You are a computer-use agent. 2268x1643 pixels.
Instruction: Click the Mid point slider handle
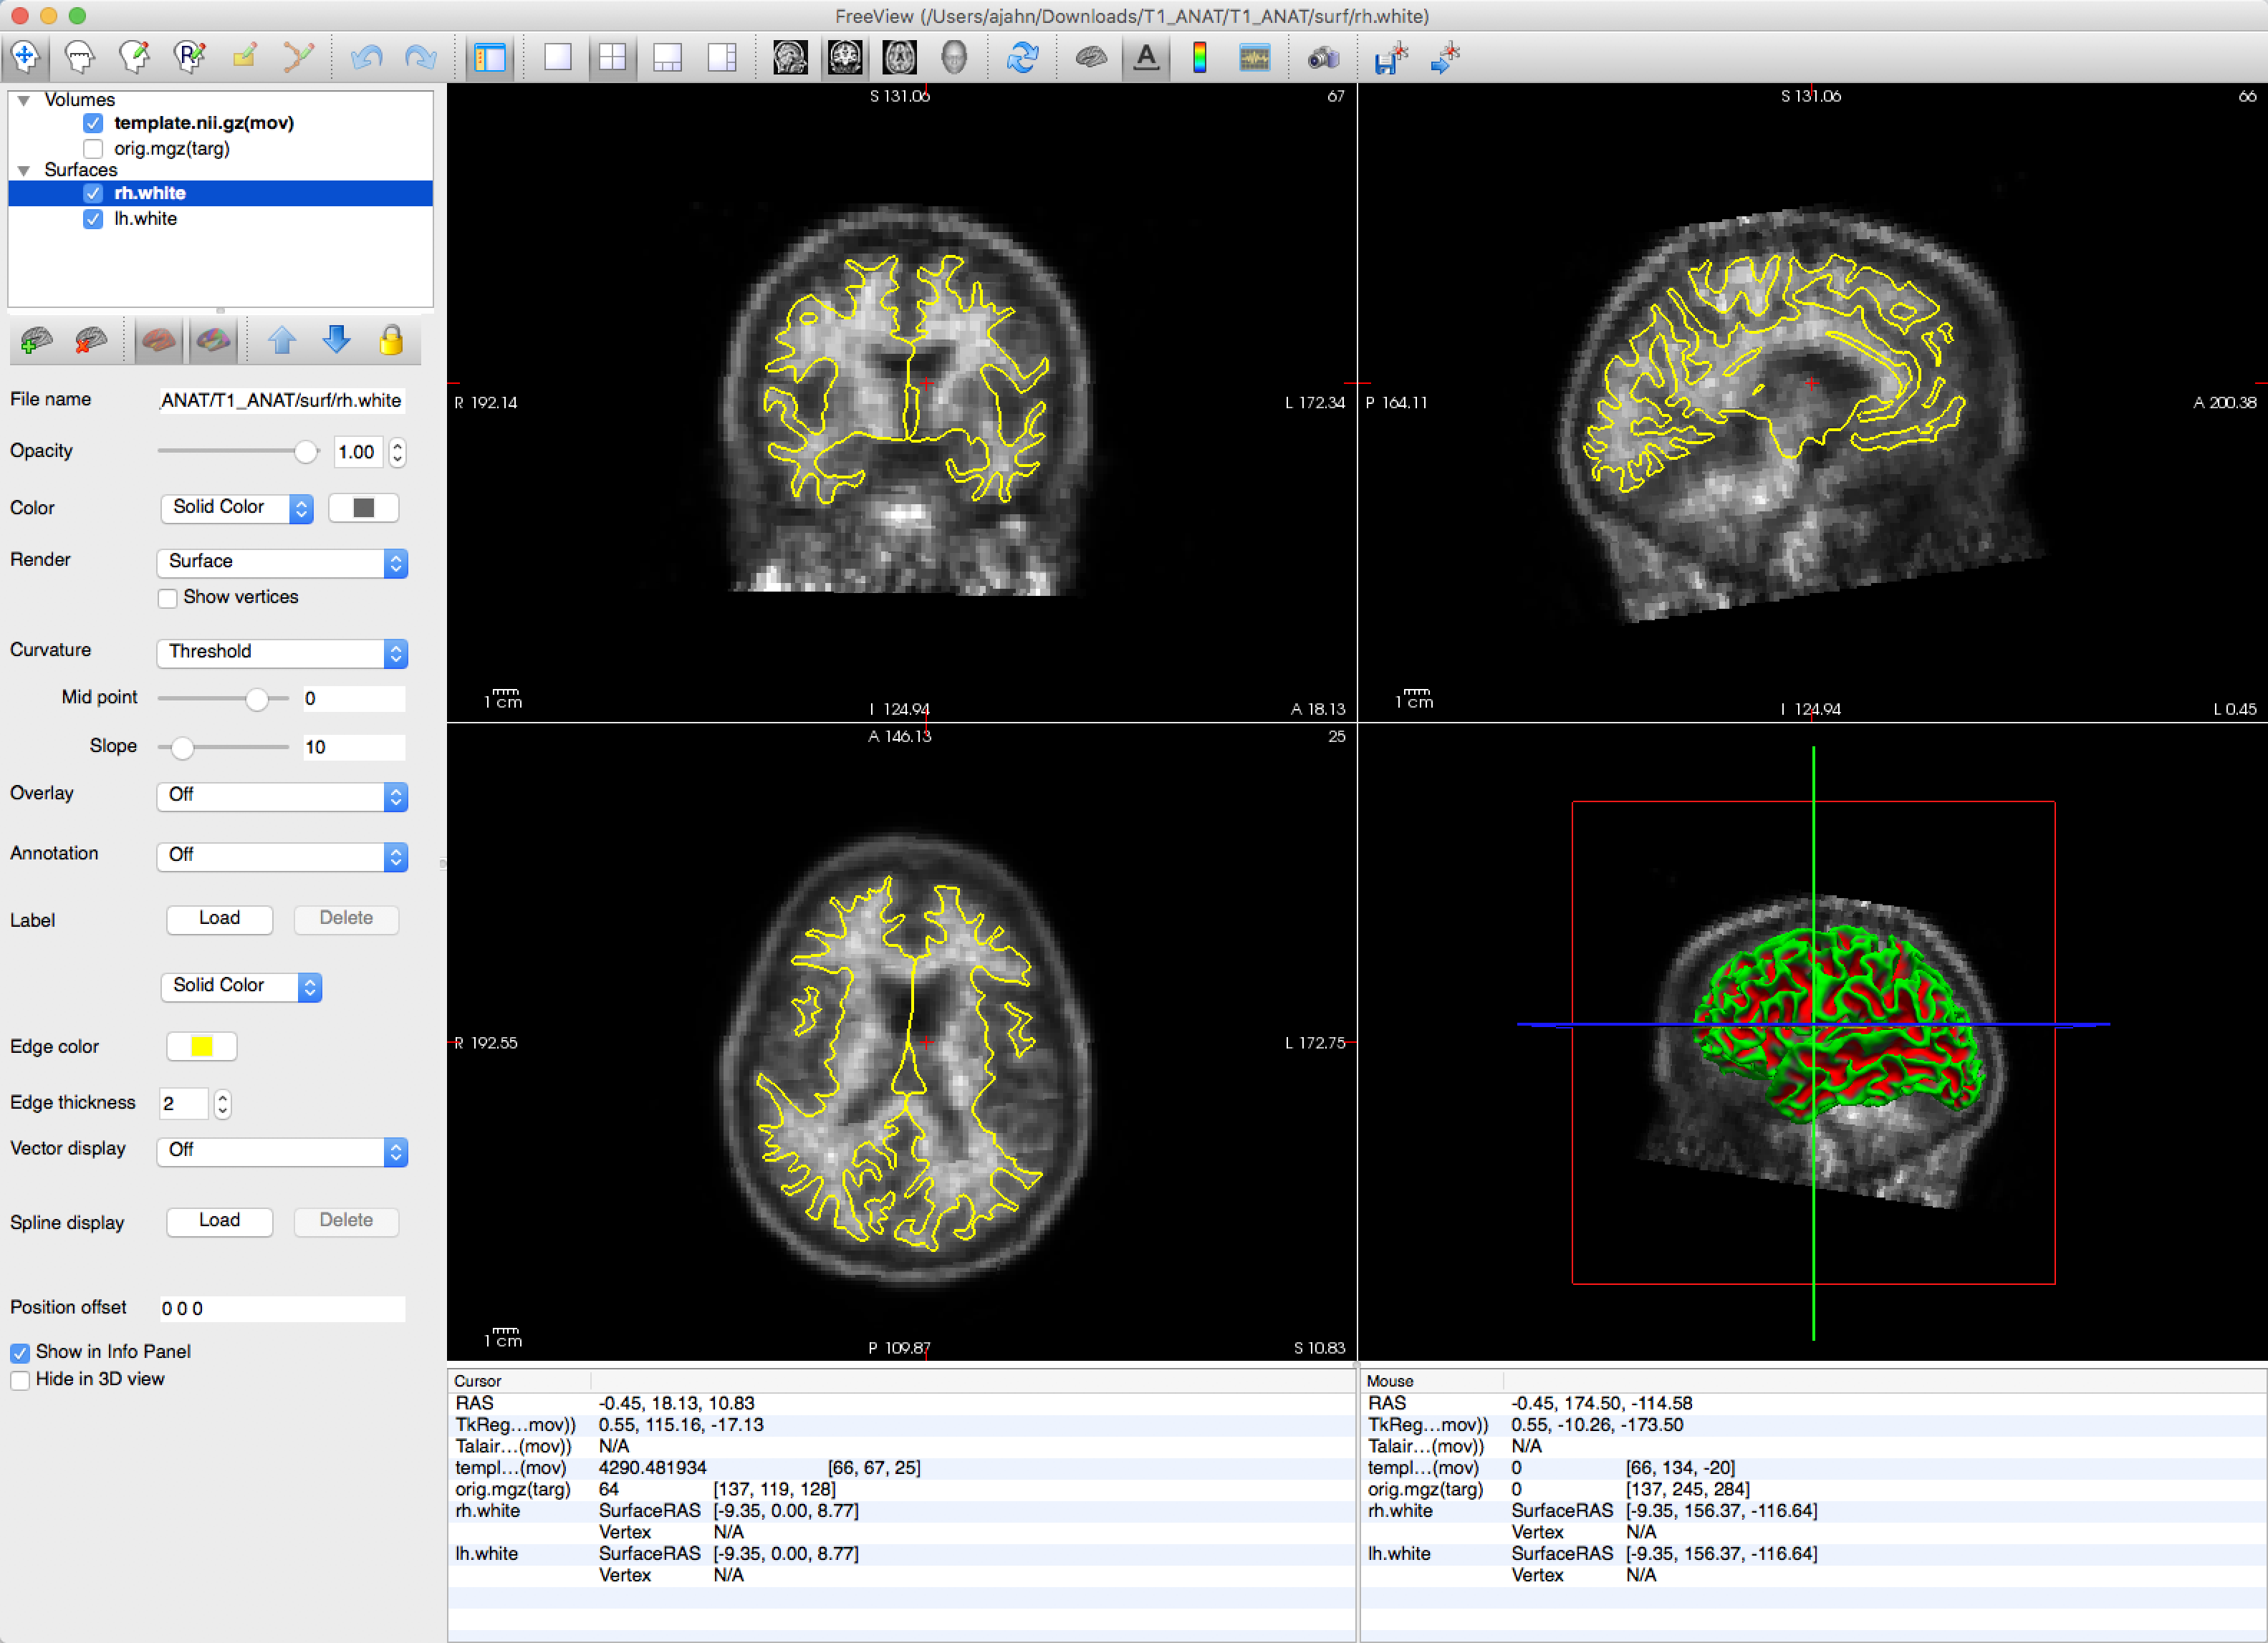pos(257,699)
